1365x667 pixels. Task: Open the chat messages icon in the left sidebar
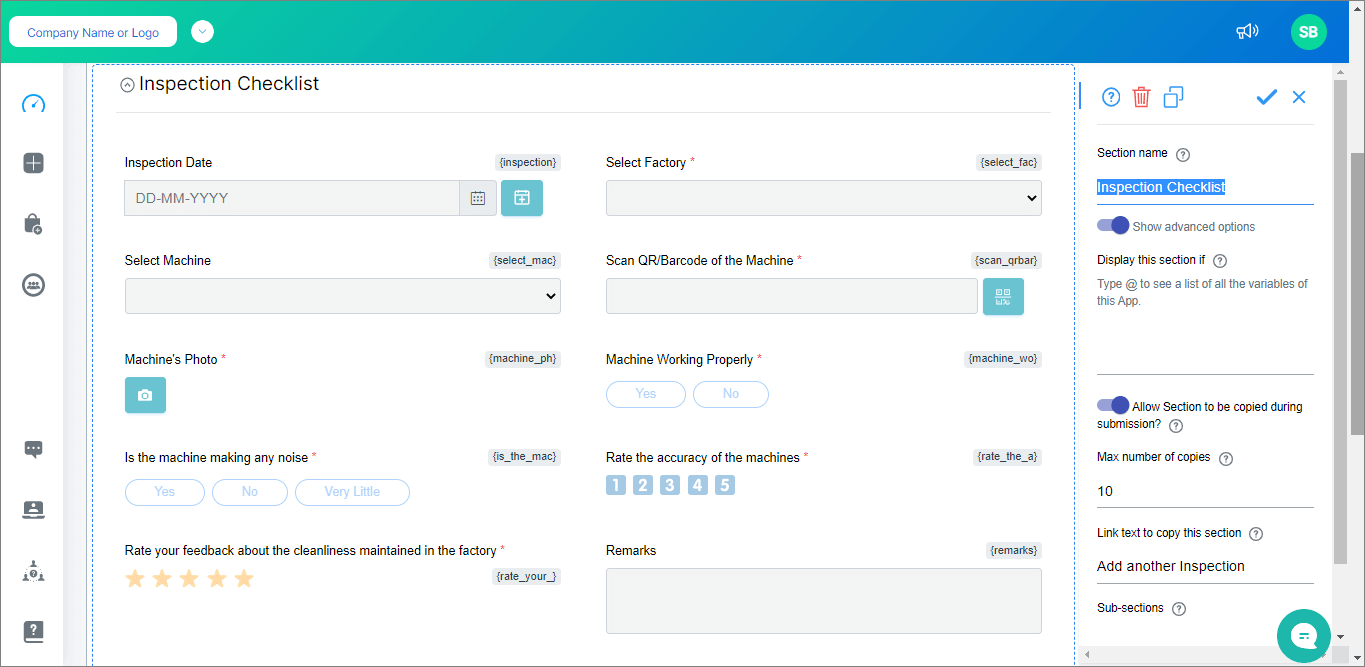33,449
